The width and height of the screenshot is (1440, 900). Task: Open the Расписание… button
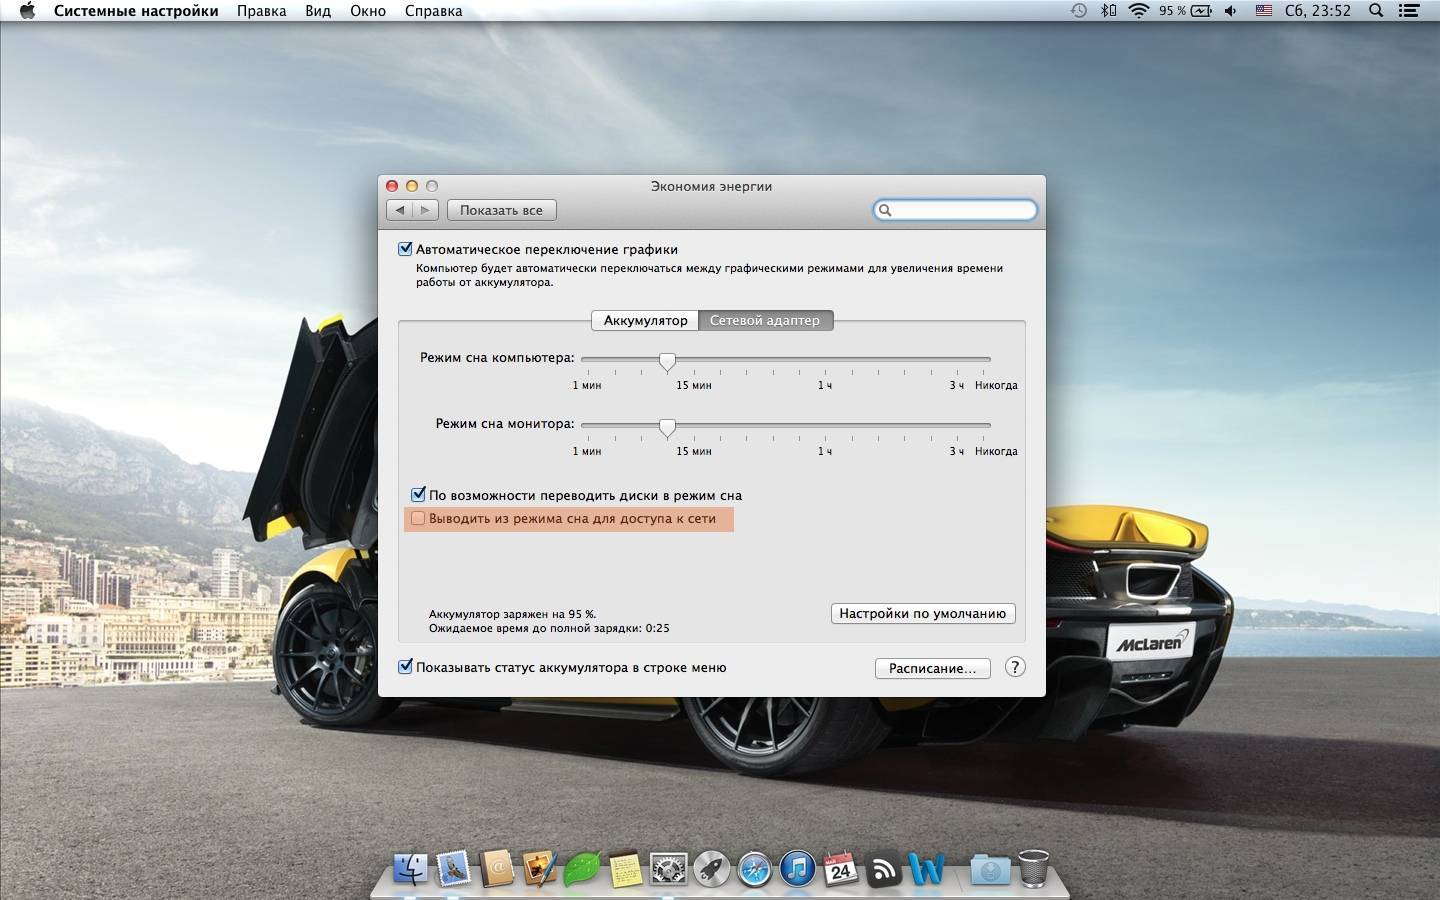tap(932, 668)
